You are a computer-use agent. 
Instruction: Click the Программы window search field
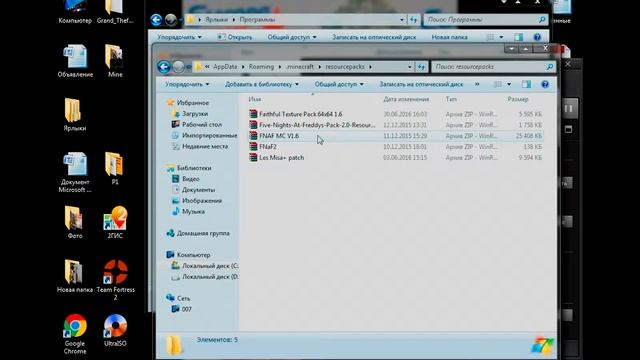tap(485, 20)
